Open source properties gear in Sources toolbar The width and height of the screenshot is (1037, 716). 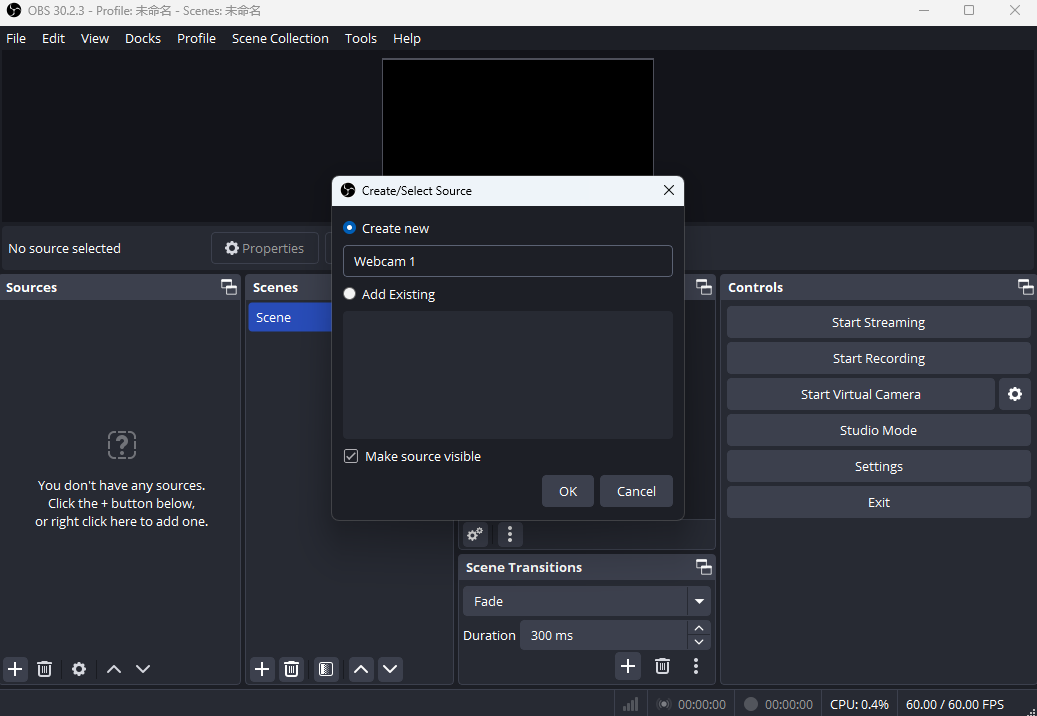click(x=79, y=669)
